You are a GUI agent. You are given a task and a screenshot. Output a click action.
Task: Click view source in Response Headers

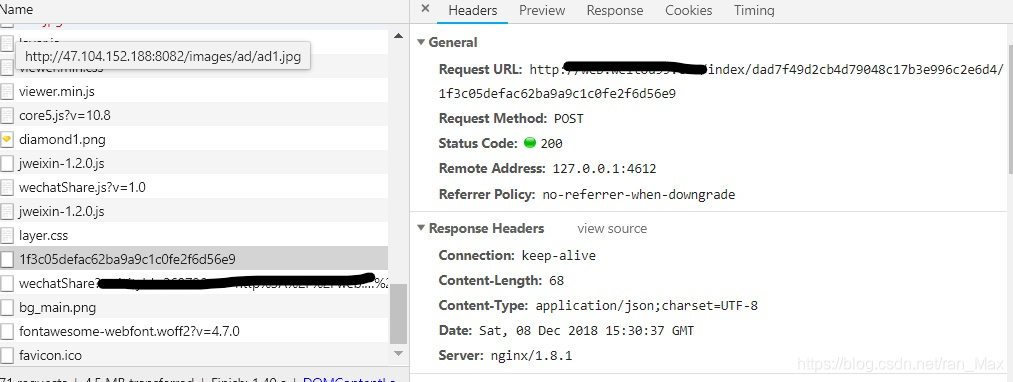612,229
